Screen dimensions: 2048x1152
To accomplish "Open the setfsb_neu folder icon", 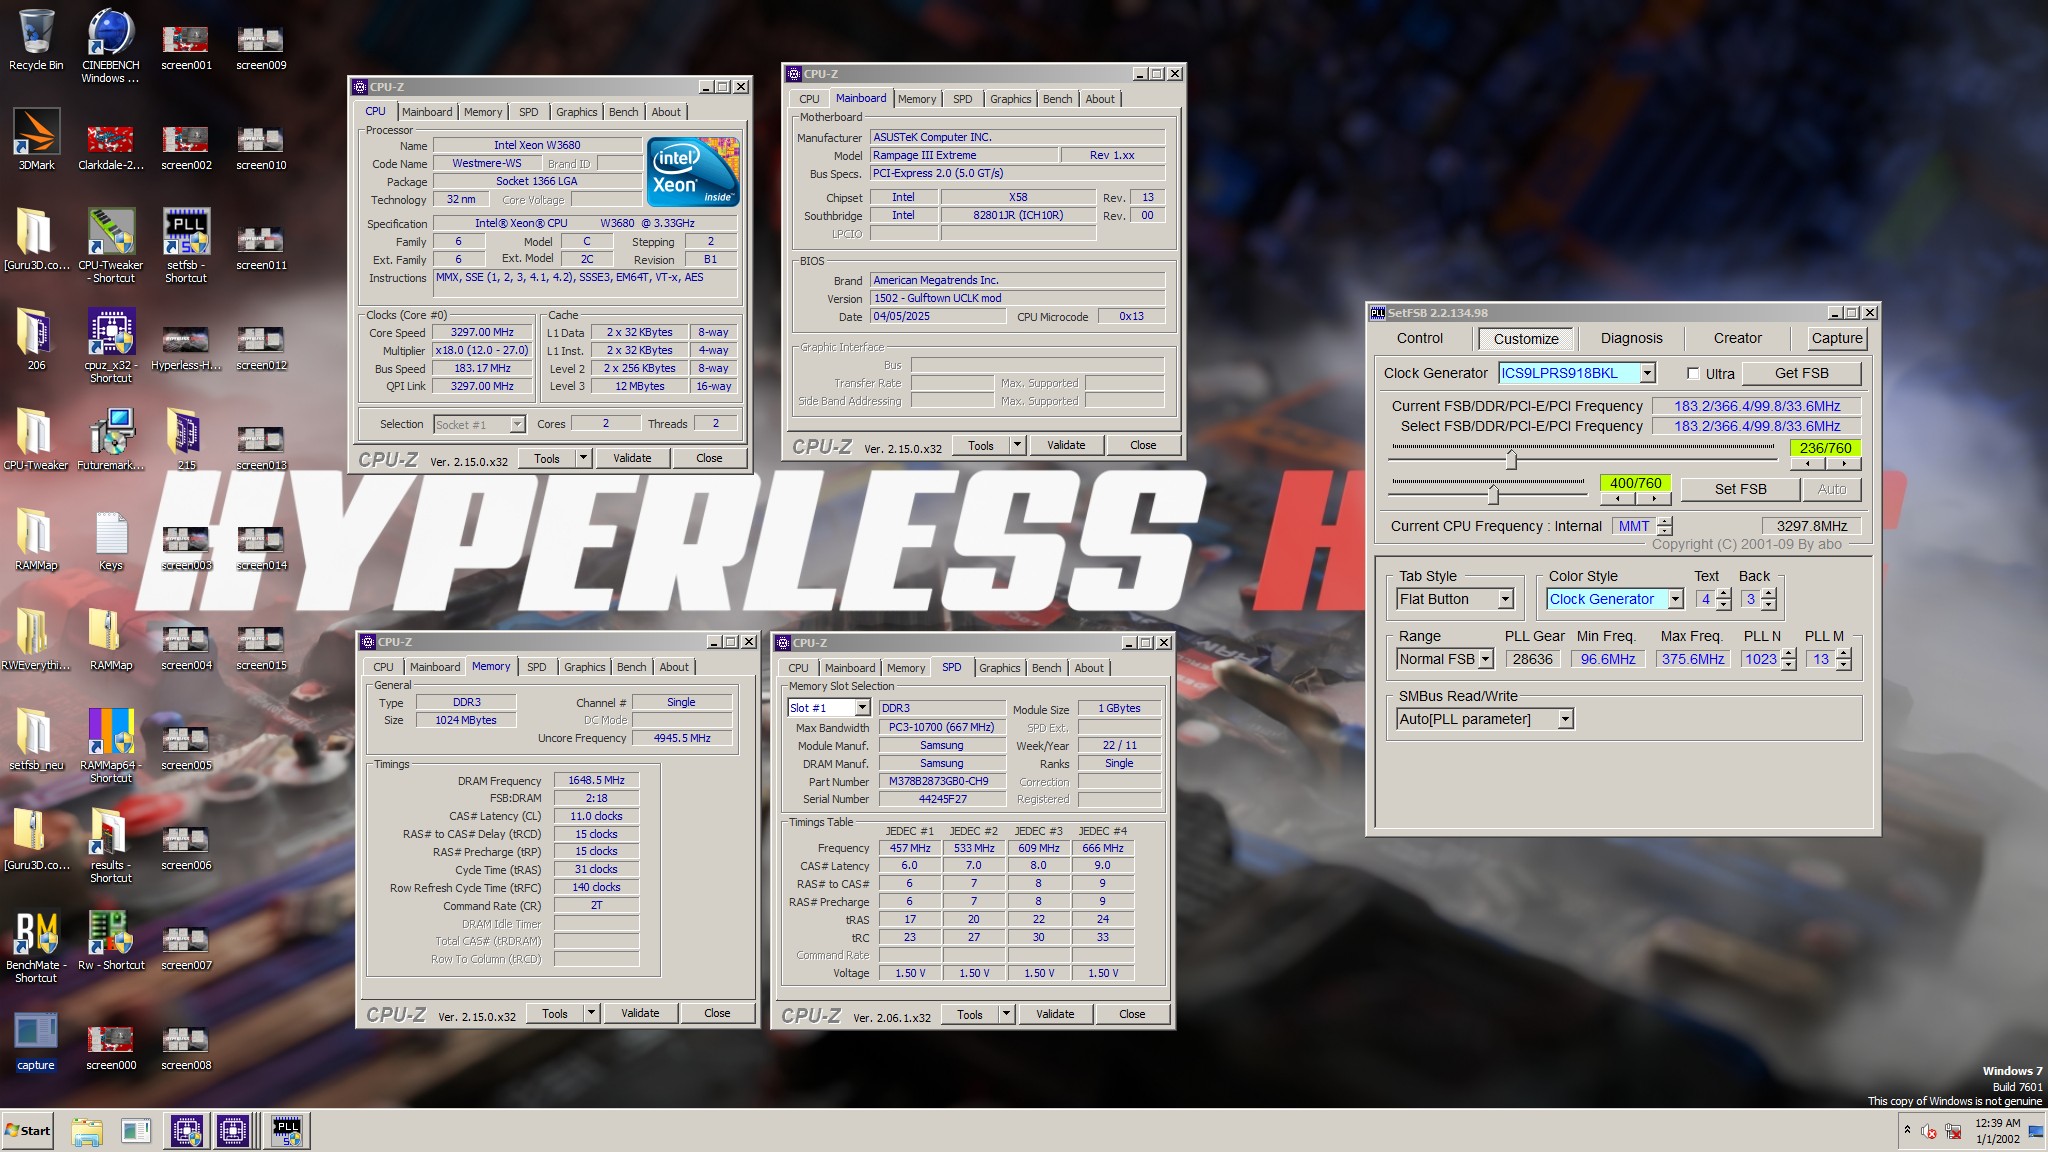I will (36, 740).
